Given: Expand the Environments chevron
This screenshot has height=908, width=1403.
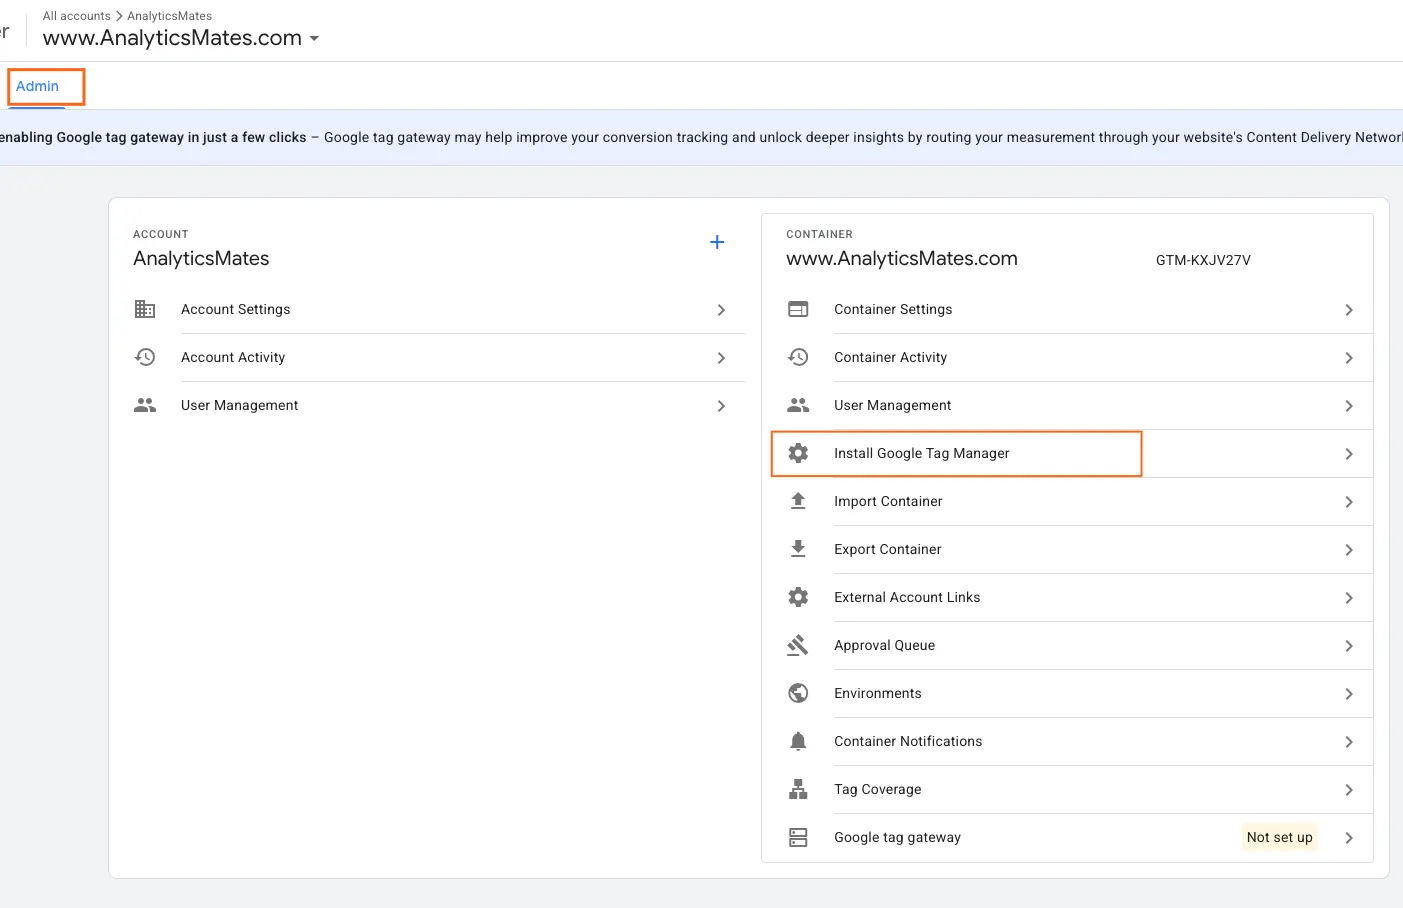Looking at the screenshot, I should point(1349,694).
